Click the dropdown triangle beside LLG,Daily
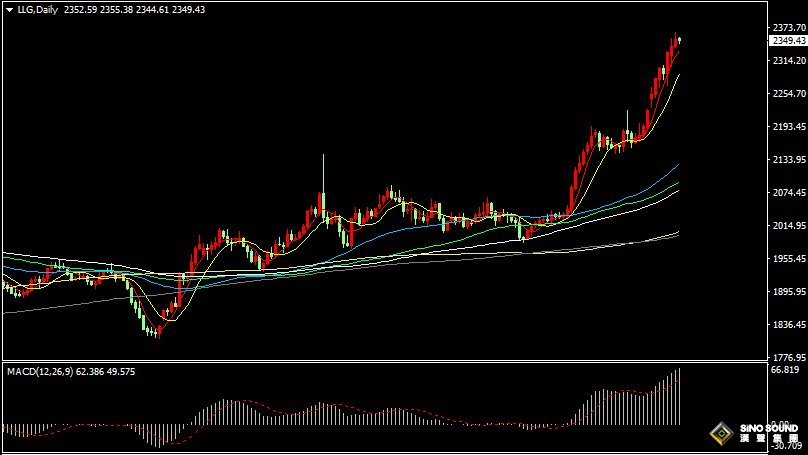This screenshot has height=455, width=808. [x=8, y=10]
